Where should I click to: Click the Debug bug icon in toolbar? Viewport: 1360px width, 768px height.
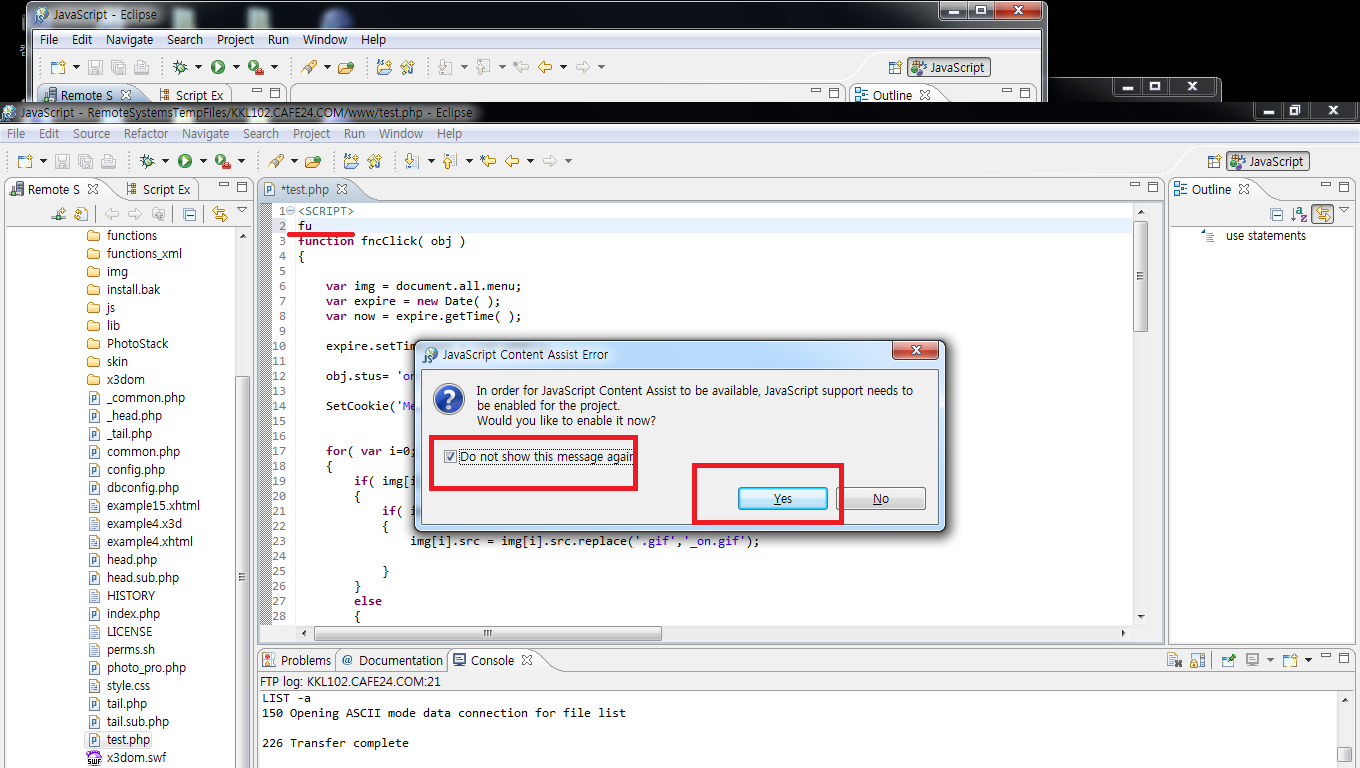(x=148, y=161)
